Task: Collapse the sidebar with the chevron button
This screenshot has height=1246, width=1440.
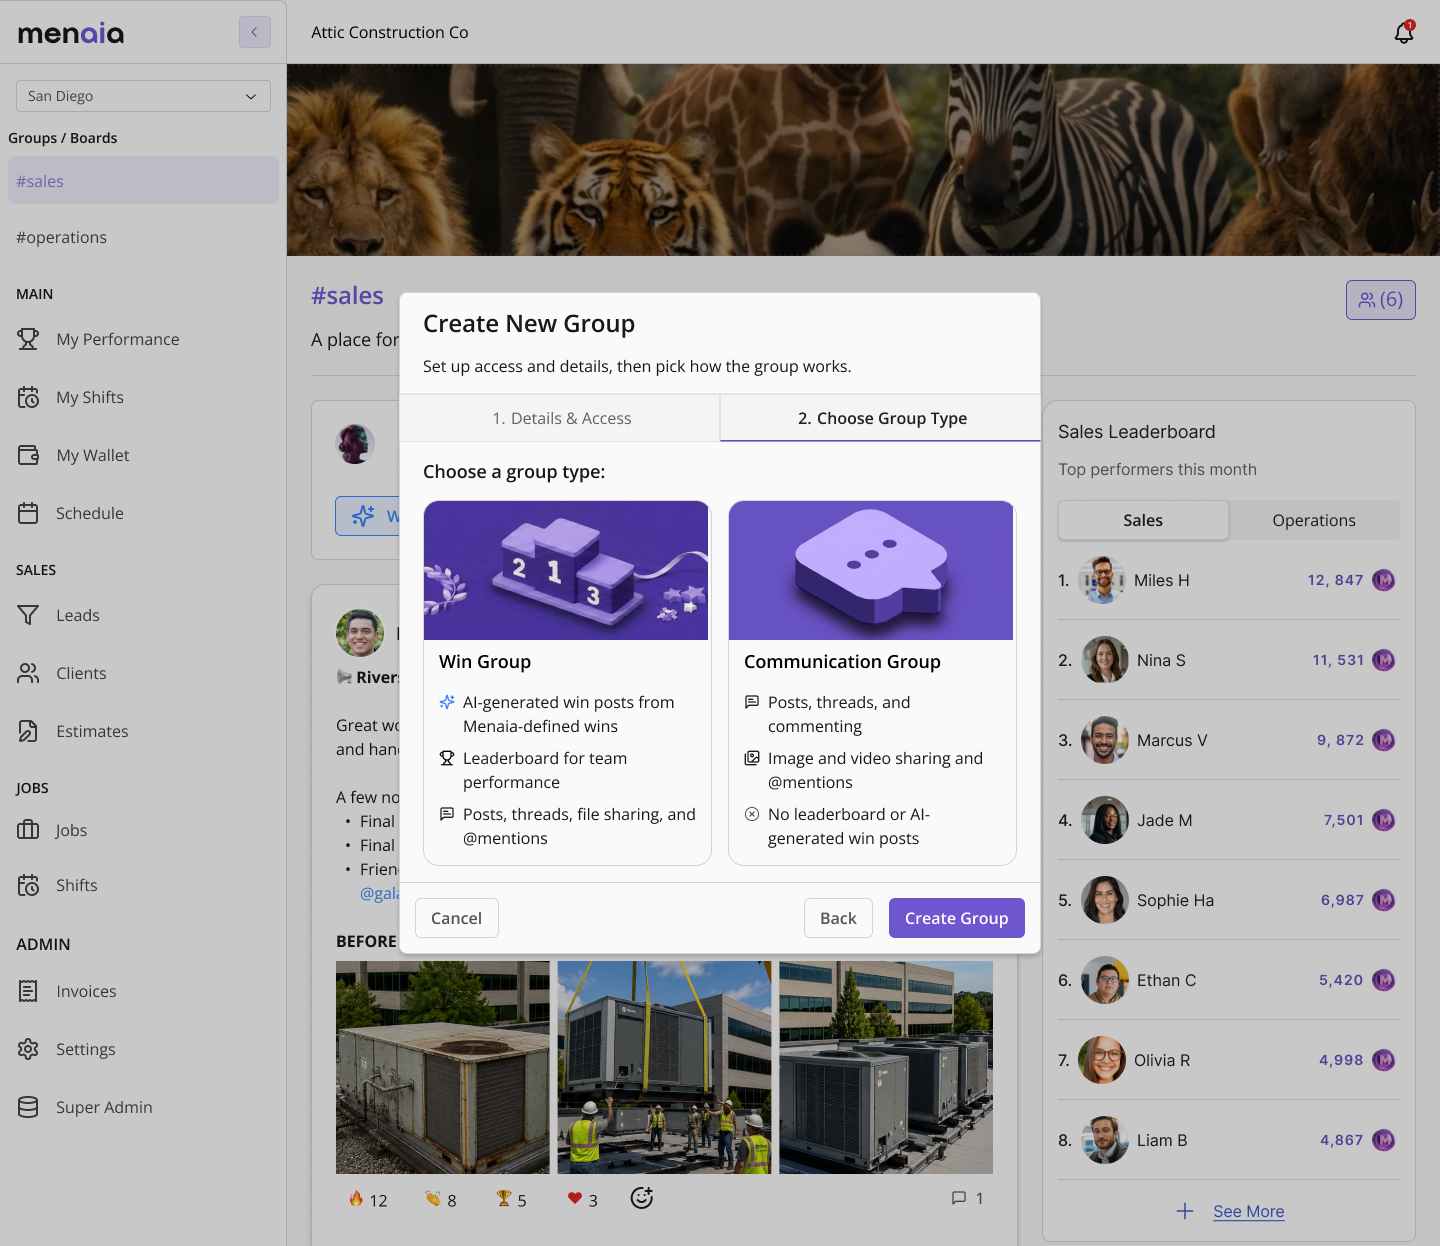Action: tap(255, 32)
